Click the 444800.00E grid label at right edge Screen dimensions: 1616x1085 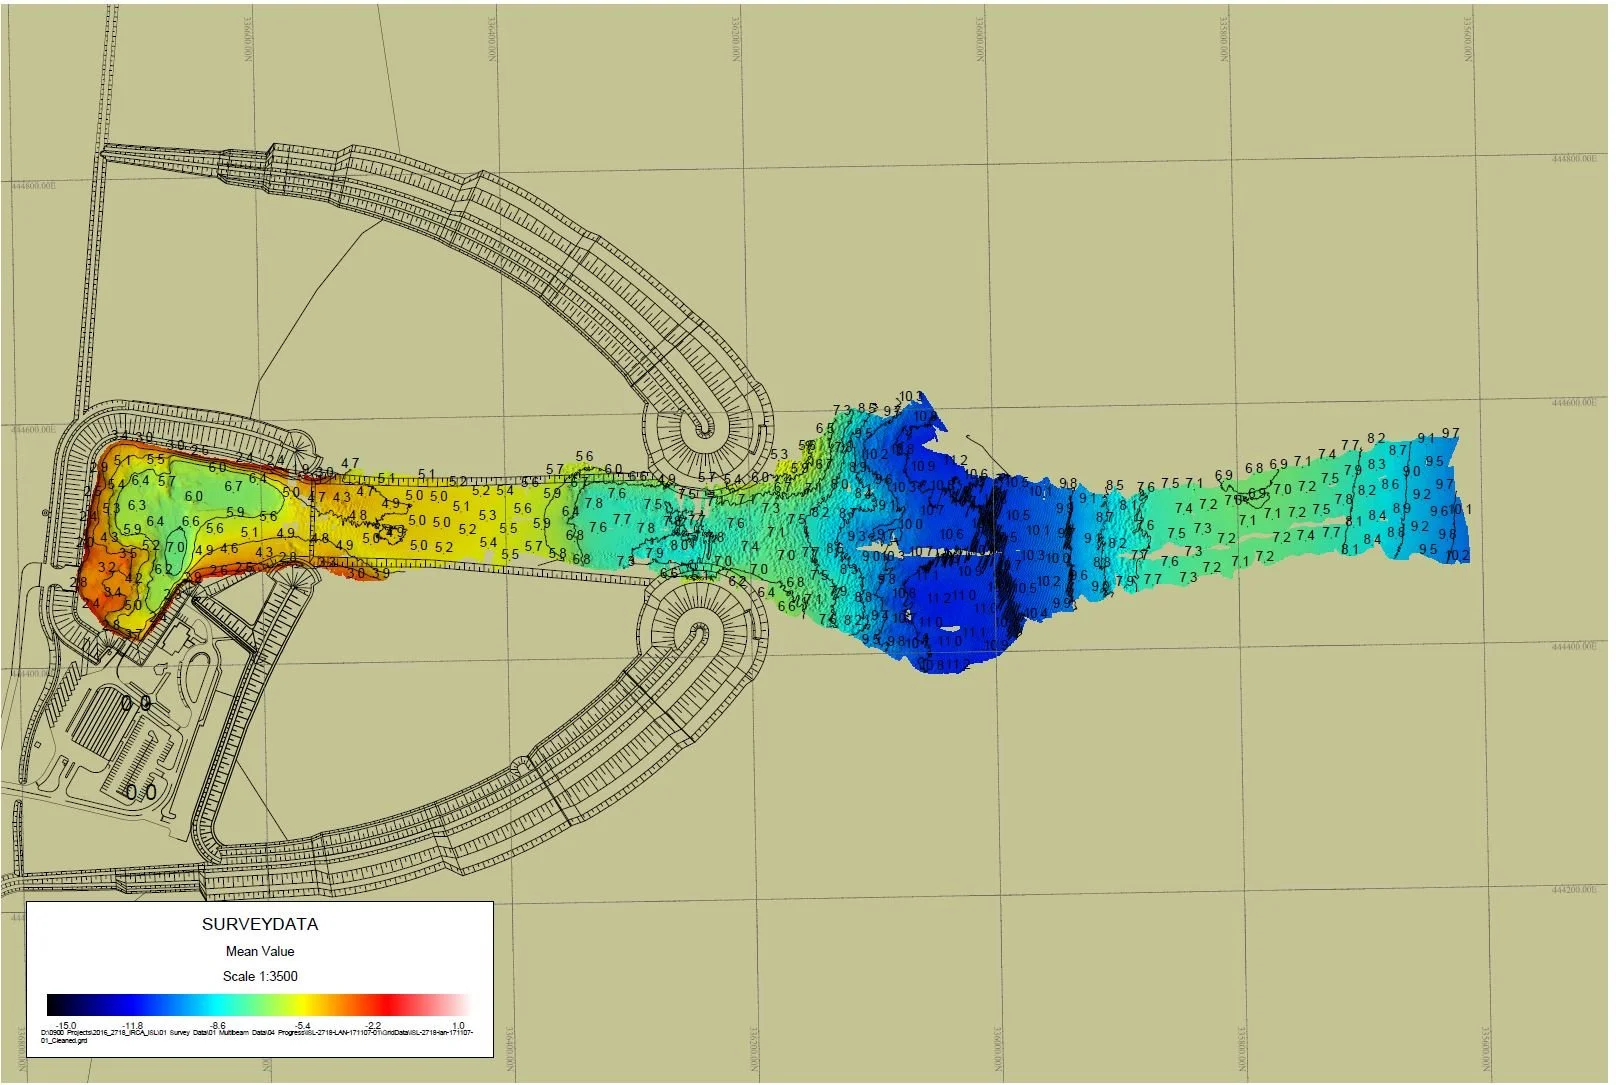[x=1574, y=159]
